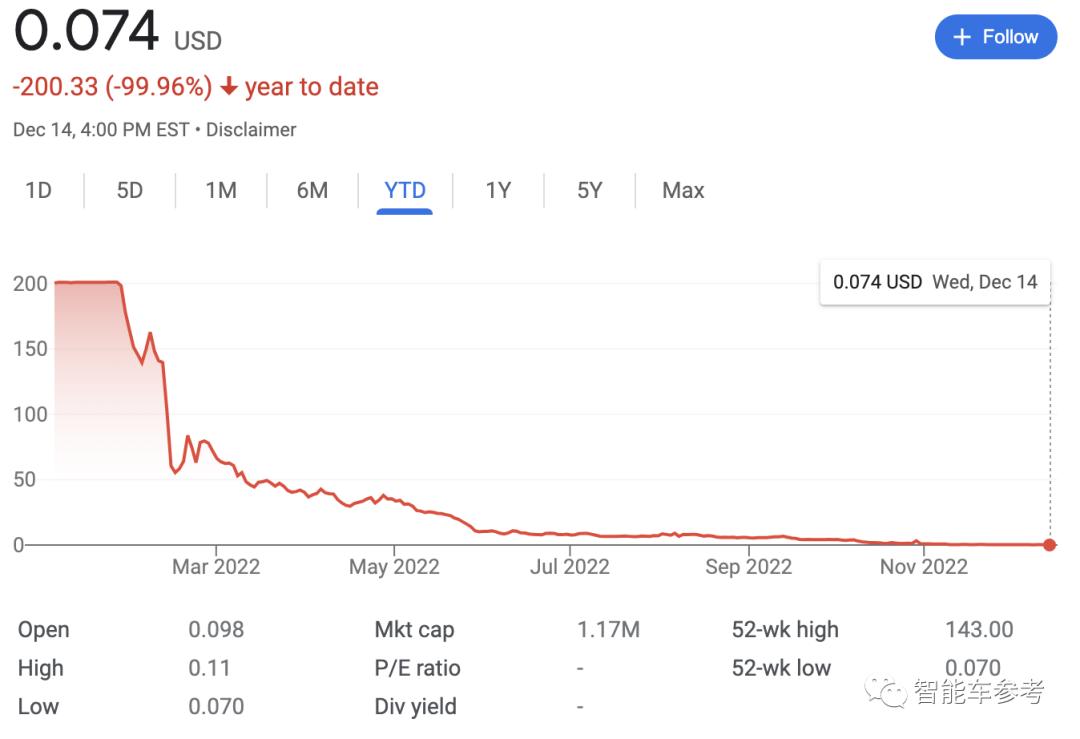Click the Mar 2022 axis label
The width and height of the screenshot is (1080, 739).
click(216, 567)
